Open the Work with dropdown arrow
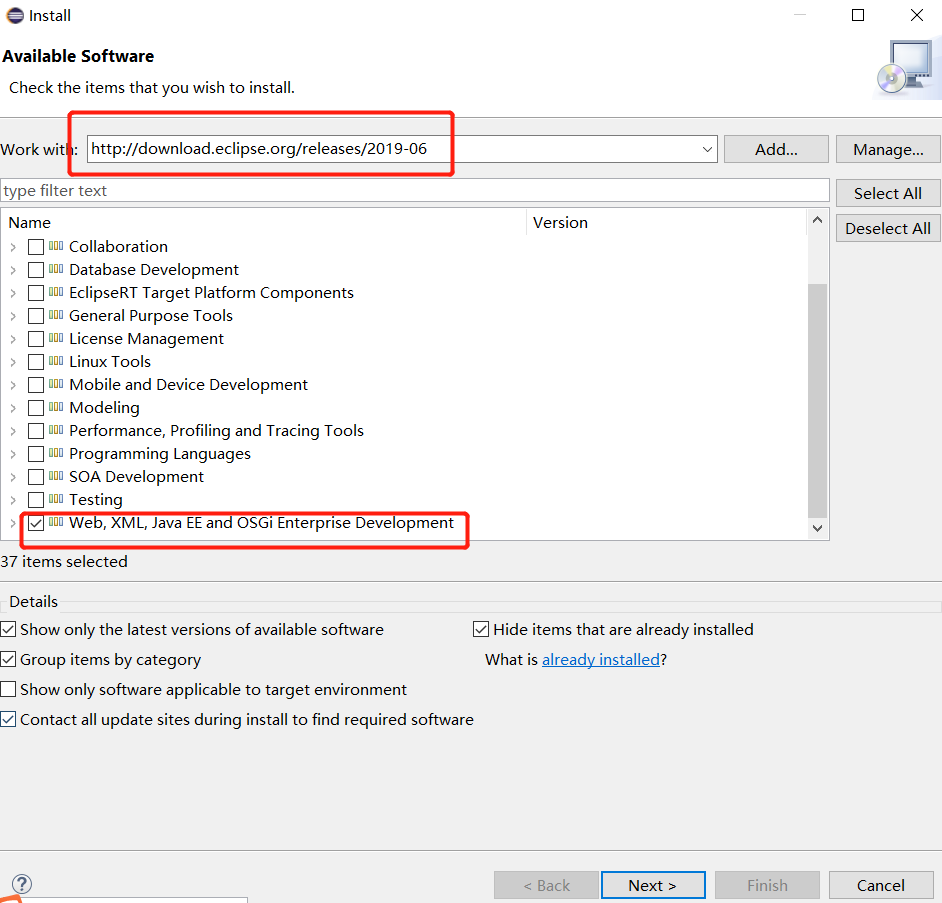Screen dimensions: 942x903 [708, 149]
